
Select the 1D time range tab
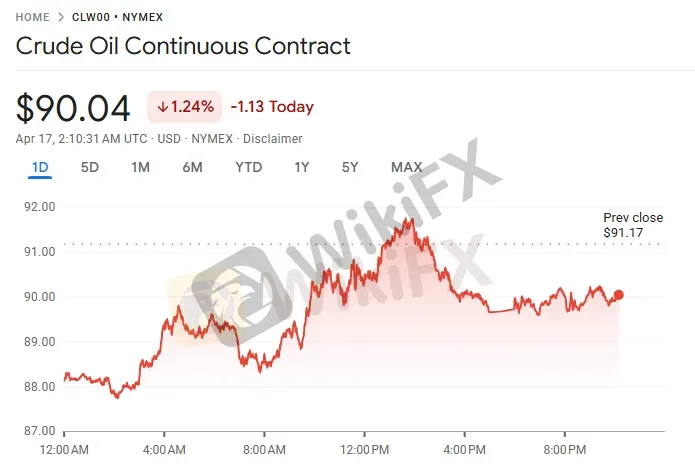40,167
